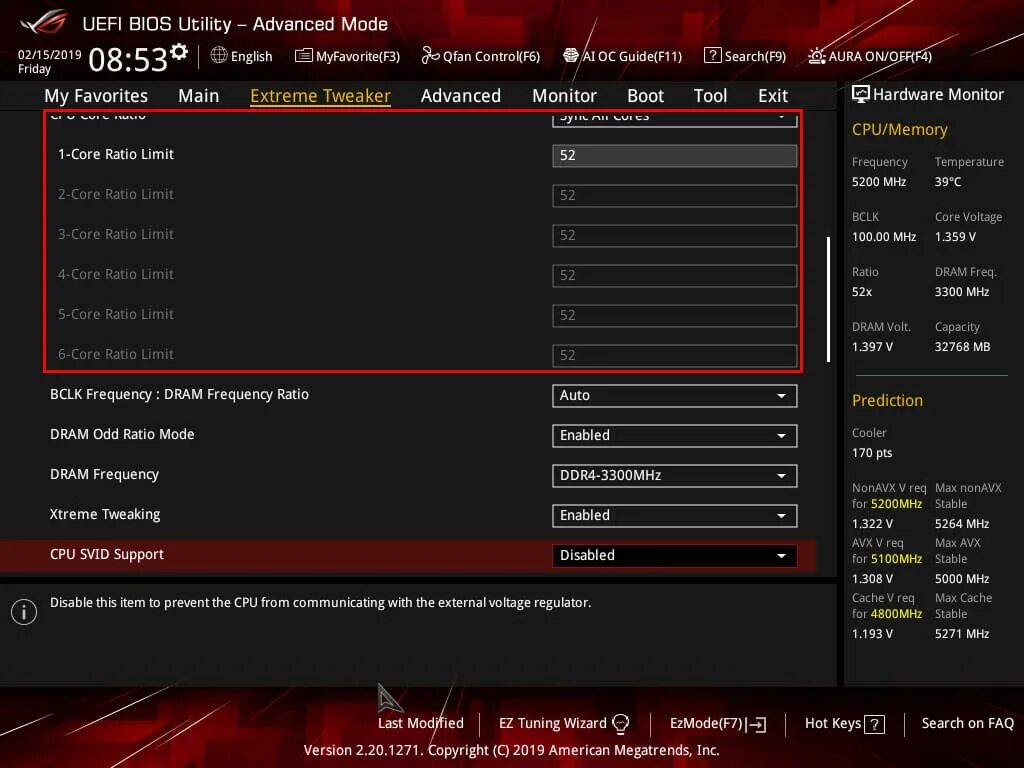Select the 1-Core Ratio Limit label
The height and width of the screenshot is (768, 1024).
click(x=116, y=155)
